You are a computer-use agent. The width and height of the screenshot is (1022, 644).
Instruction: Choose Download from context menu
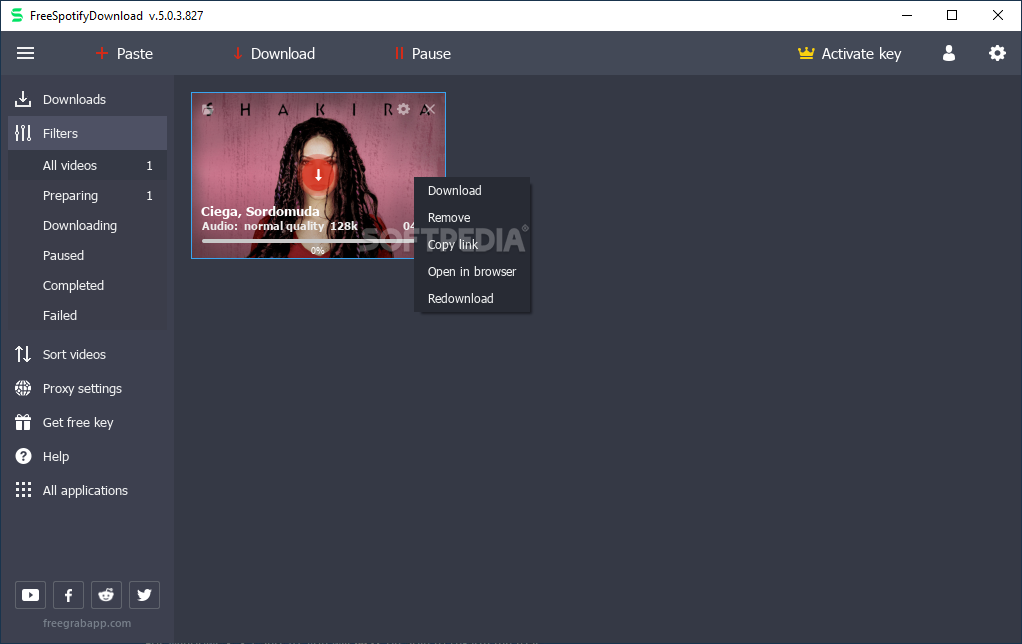[x=473, y=190]
